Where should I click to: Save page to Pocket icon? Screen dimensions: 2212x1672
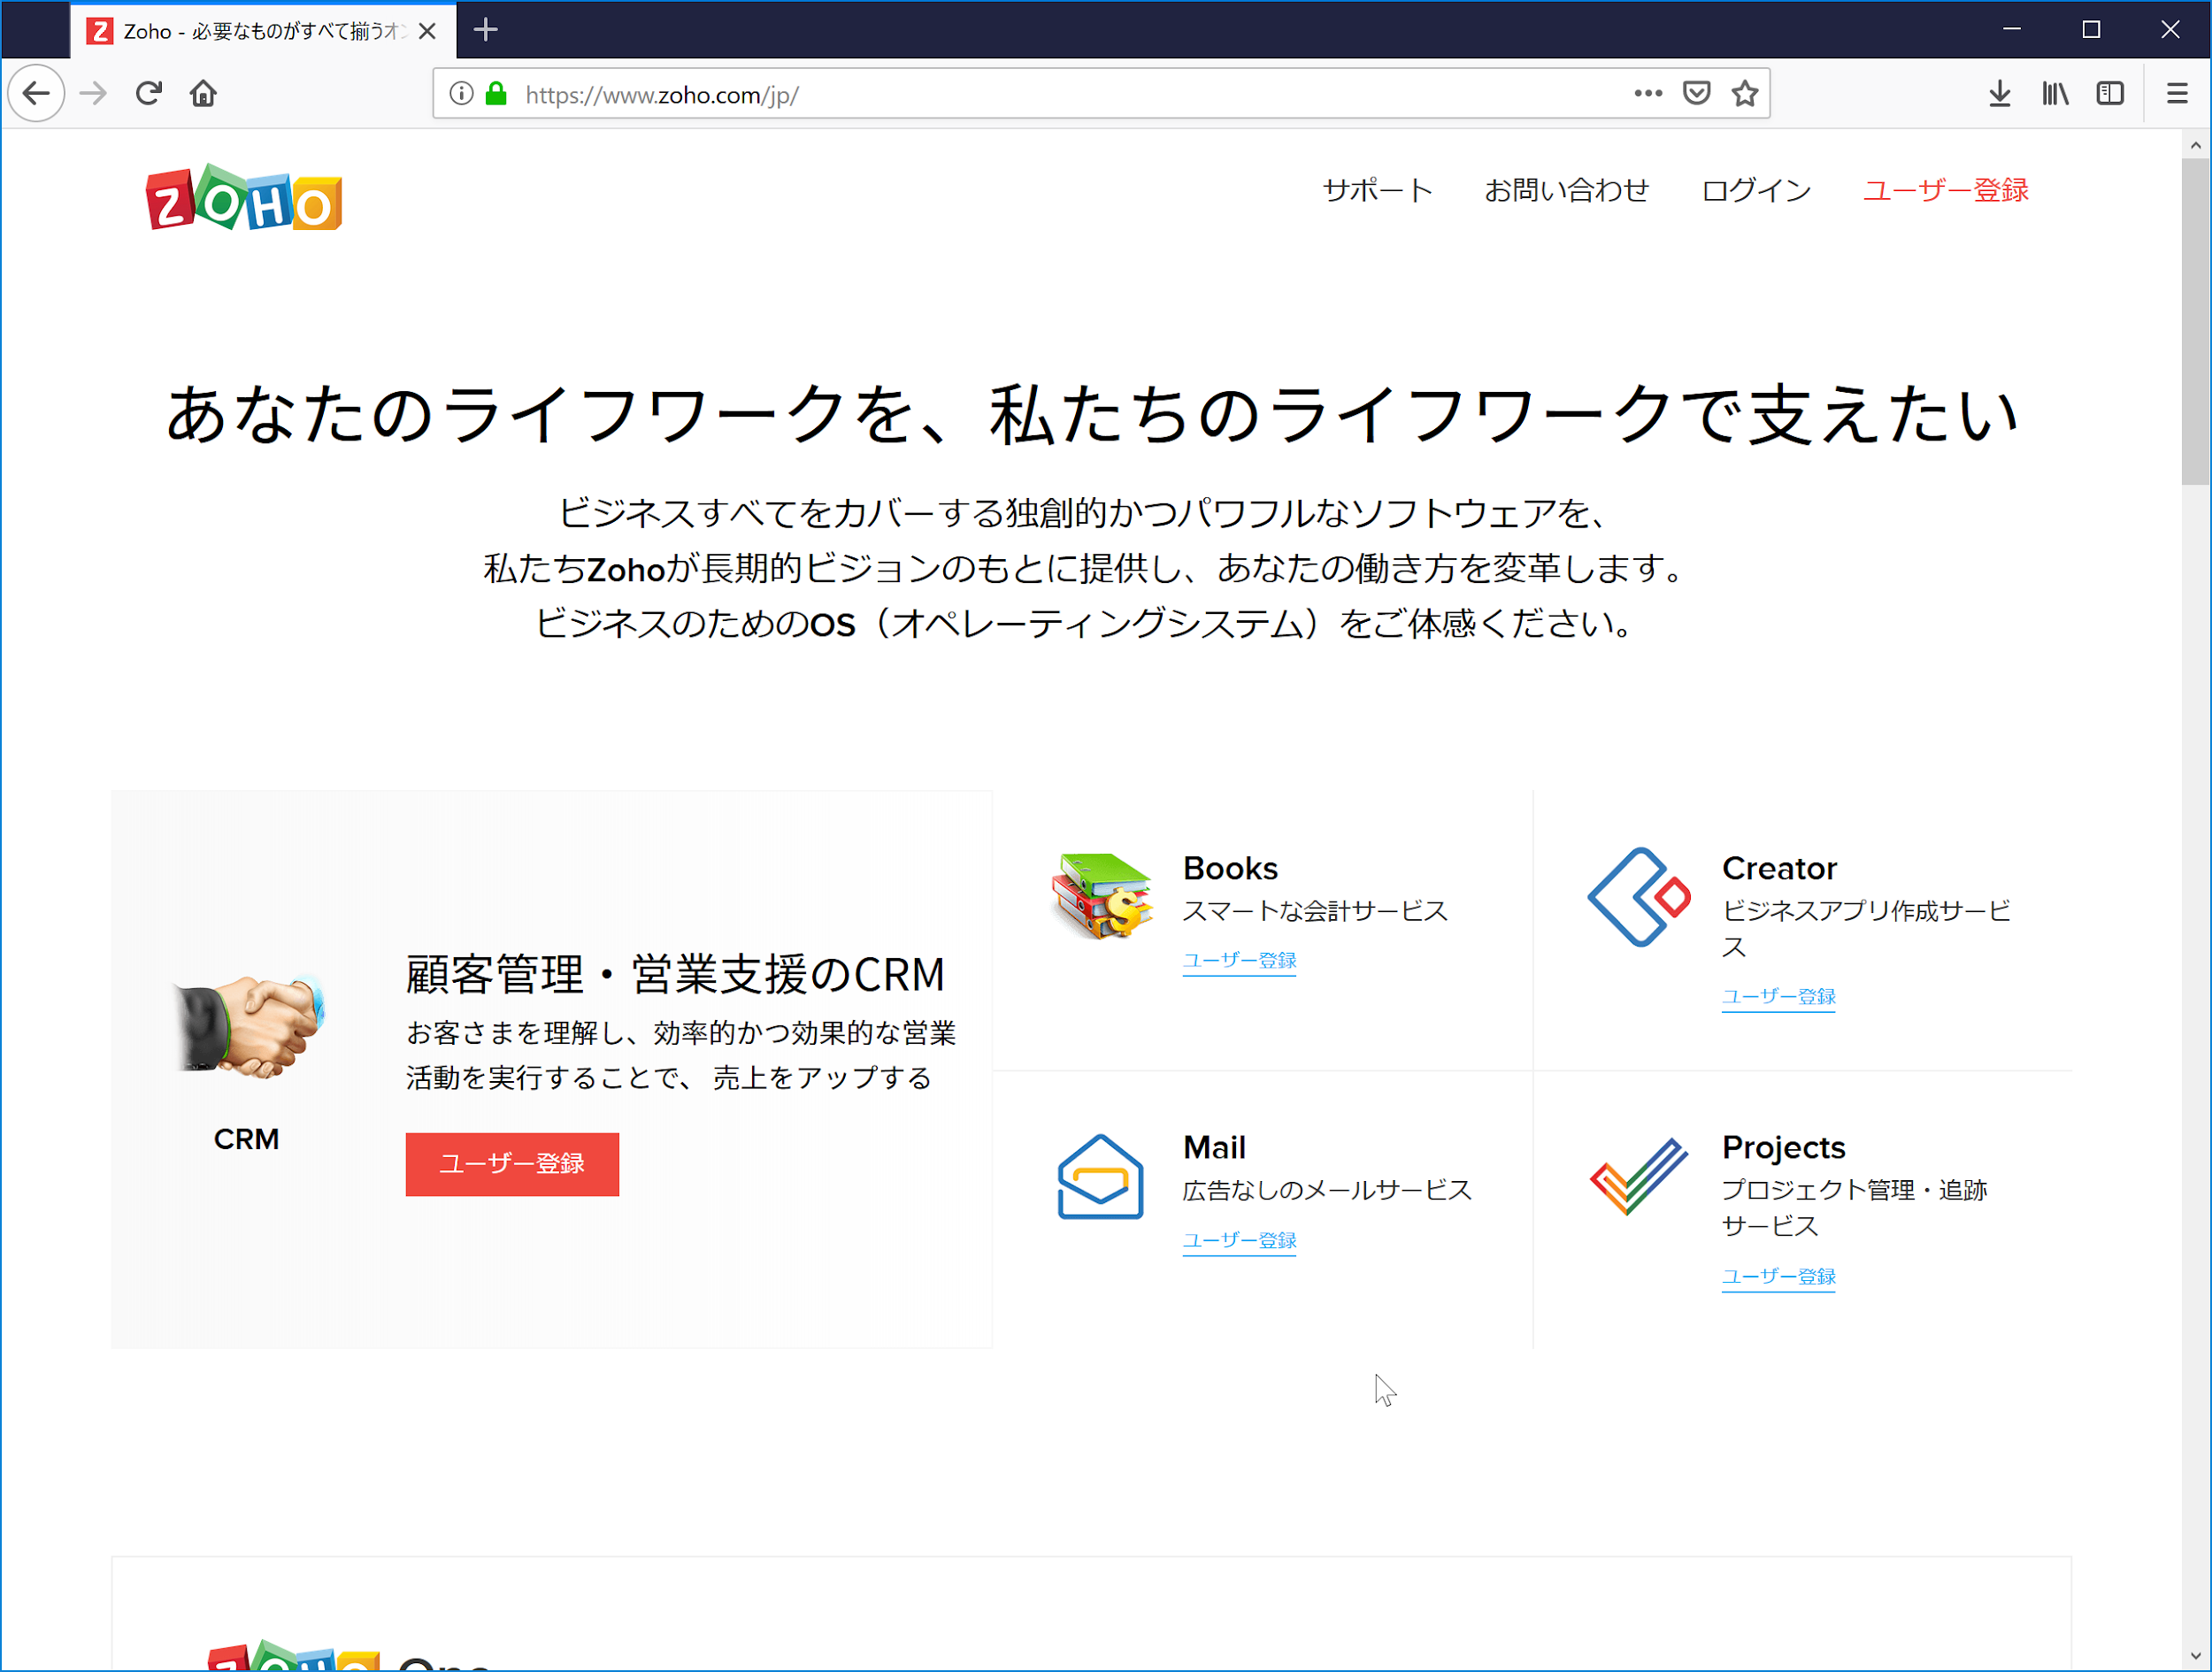1697,93
